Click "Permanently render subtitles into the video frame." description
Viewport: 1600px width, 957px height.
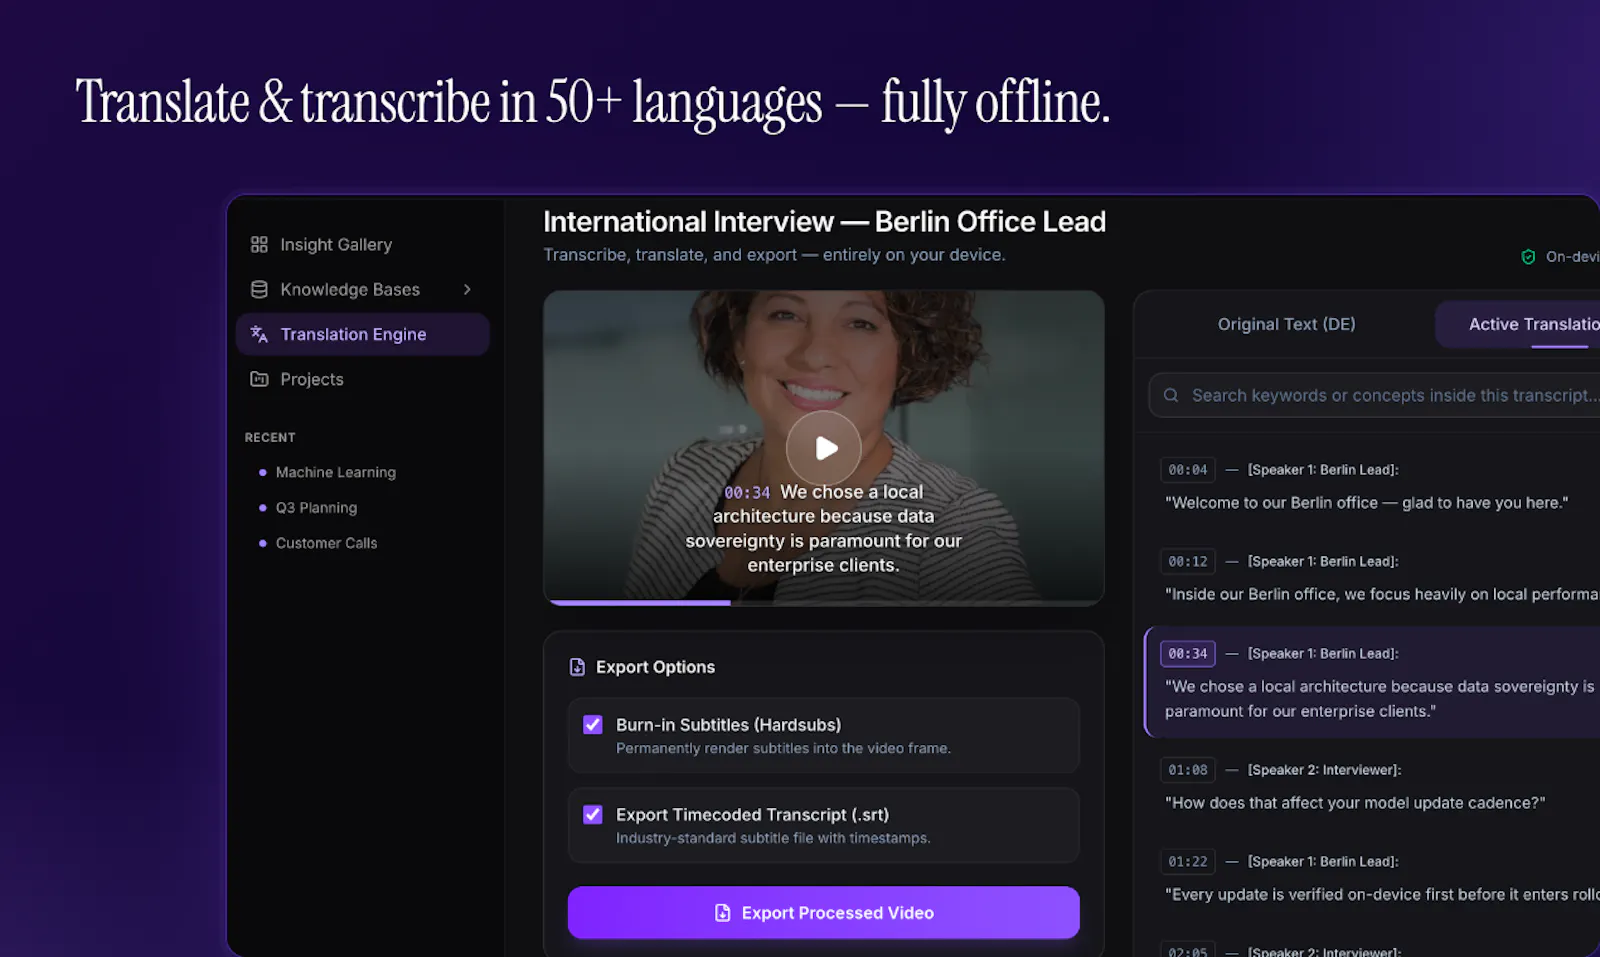click(x=783, y=748)
